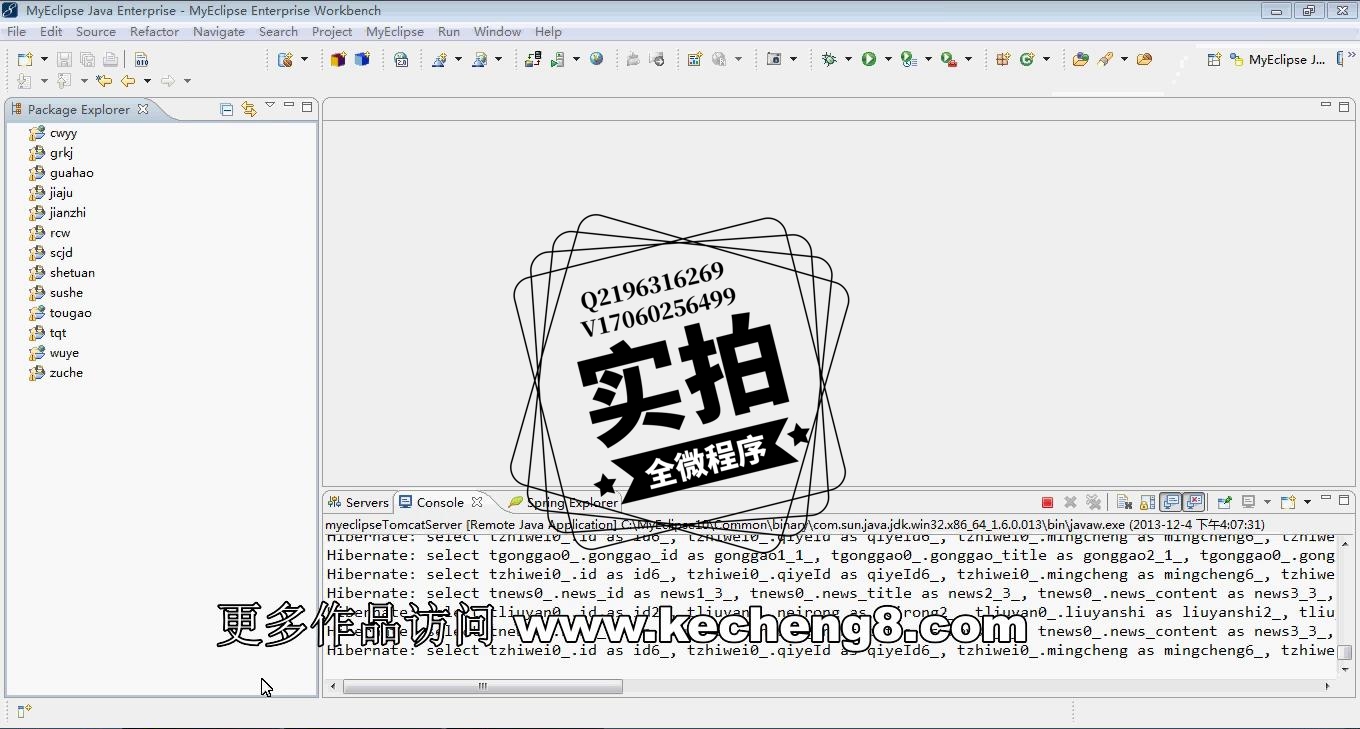Open the Window menu
1360x729 pixels.
coord(497,32)
